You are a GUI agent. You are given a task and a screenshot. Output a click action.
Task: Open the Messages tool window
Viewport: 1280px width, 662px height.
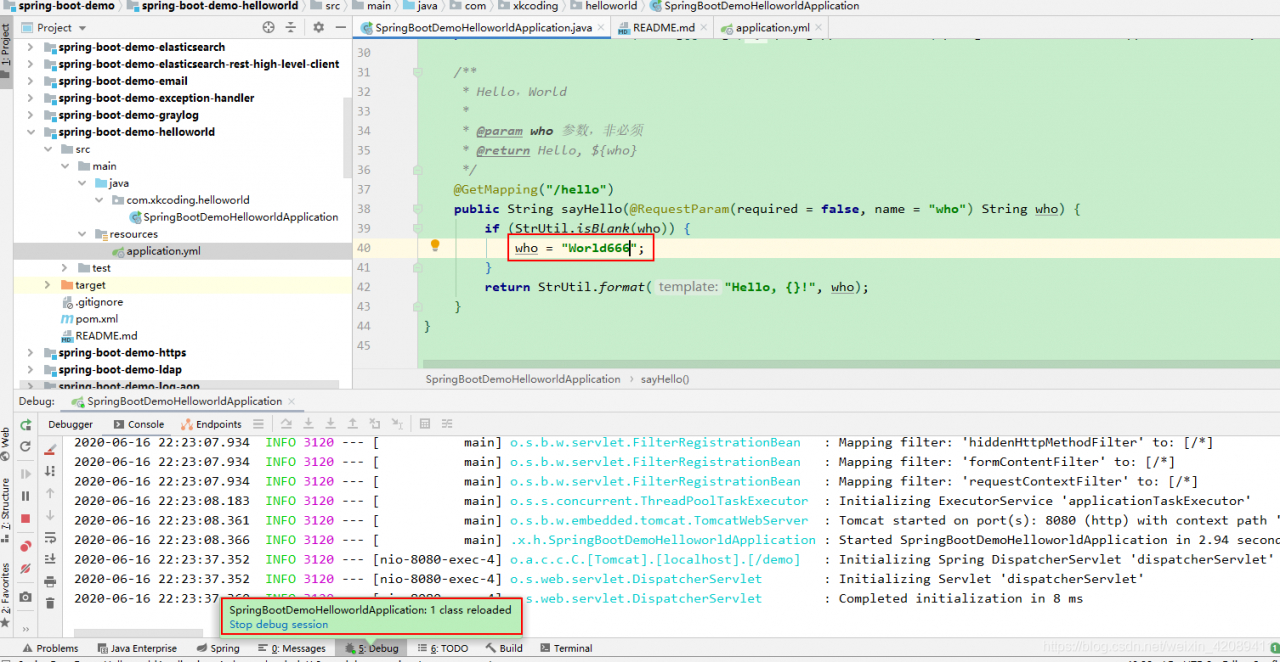tap(291, 648)
